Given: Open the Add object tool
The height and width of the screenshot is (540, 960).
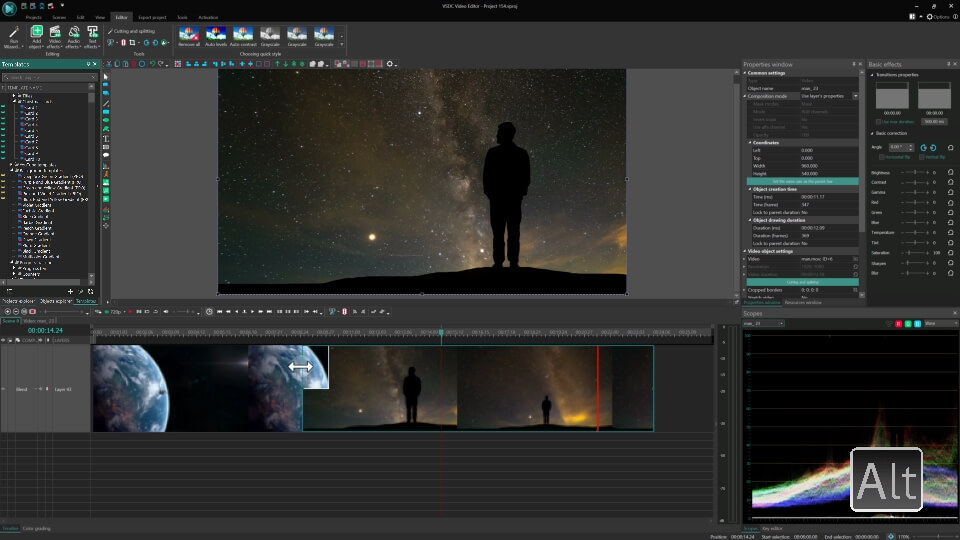Looking at the screenshot, I should [x=36, y=37].
